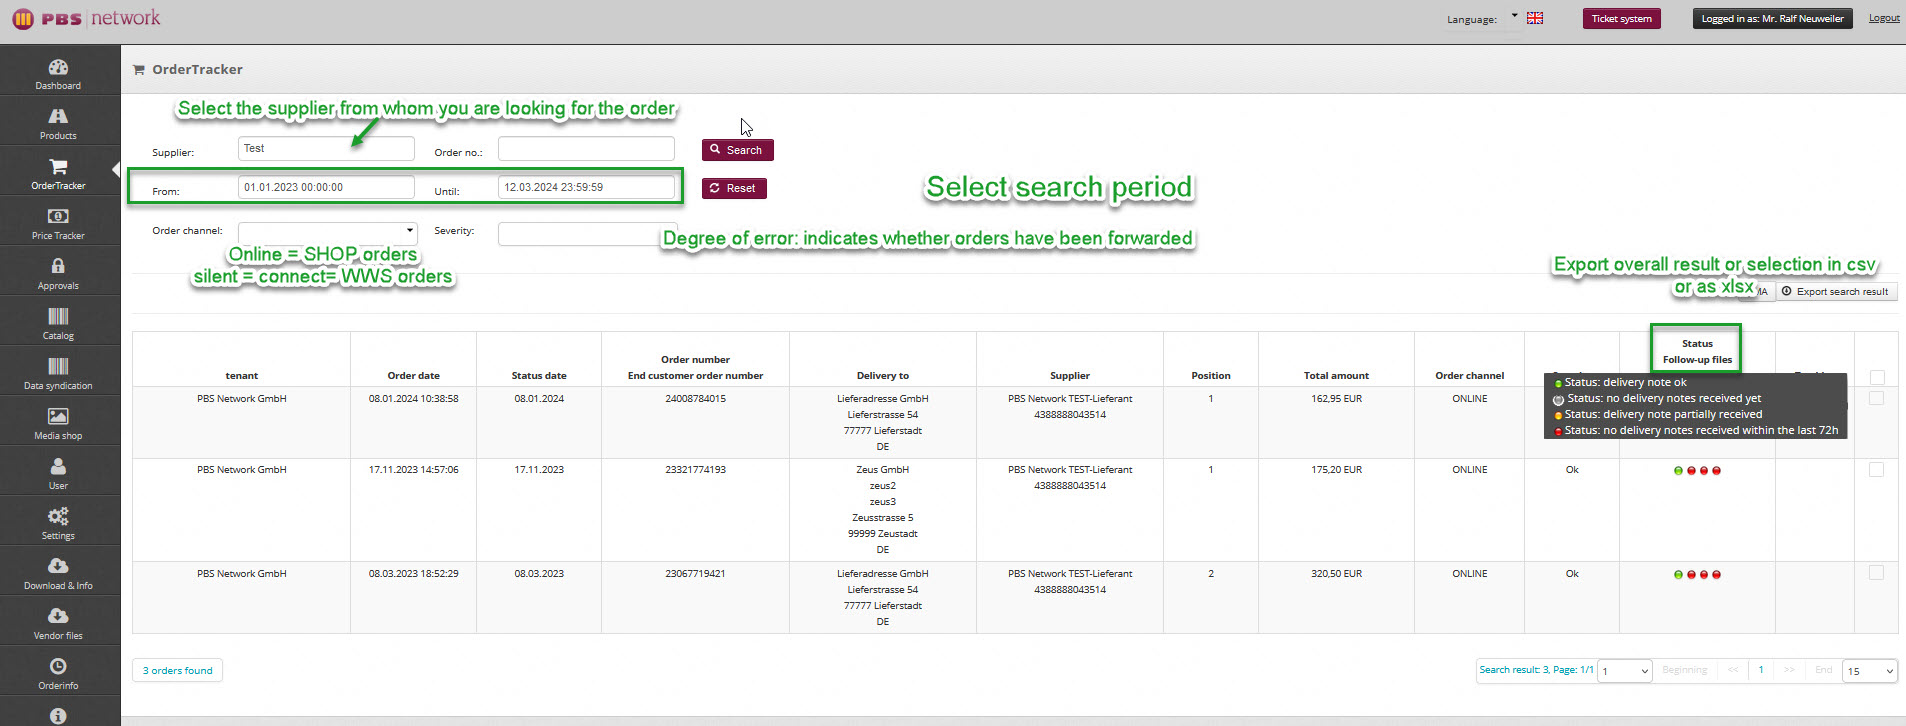Open the page number dropdown showing 1
Image resolution: width=1906 pixels, height=726 pixels.
pyautogui.click(x=1625, y=671)
